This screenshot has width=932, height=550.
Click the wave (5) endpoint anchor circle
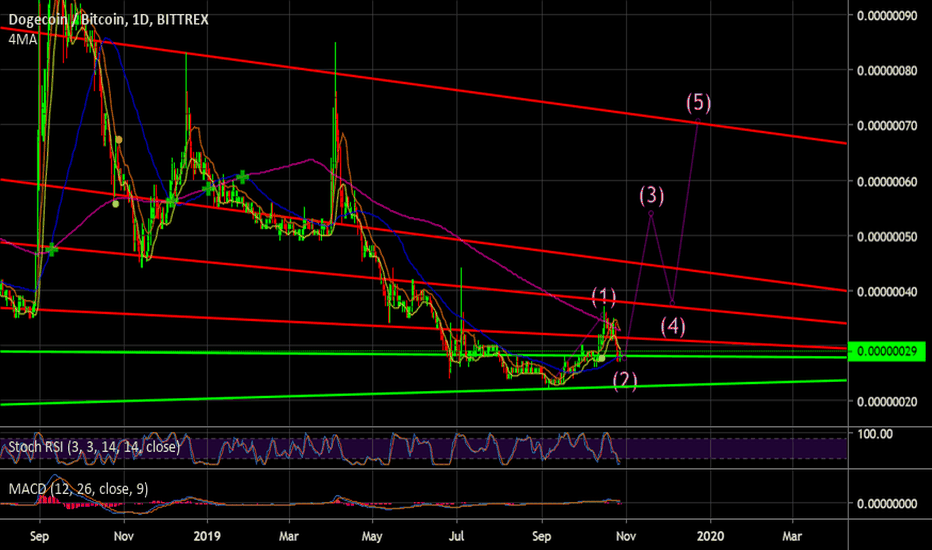pyautogui.click(x=698, y=121)
